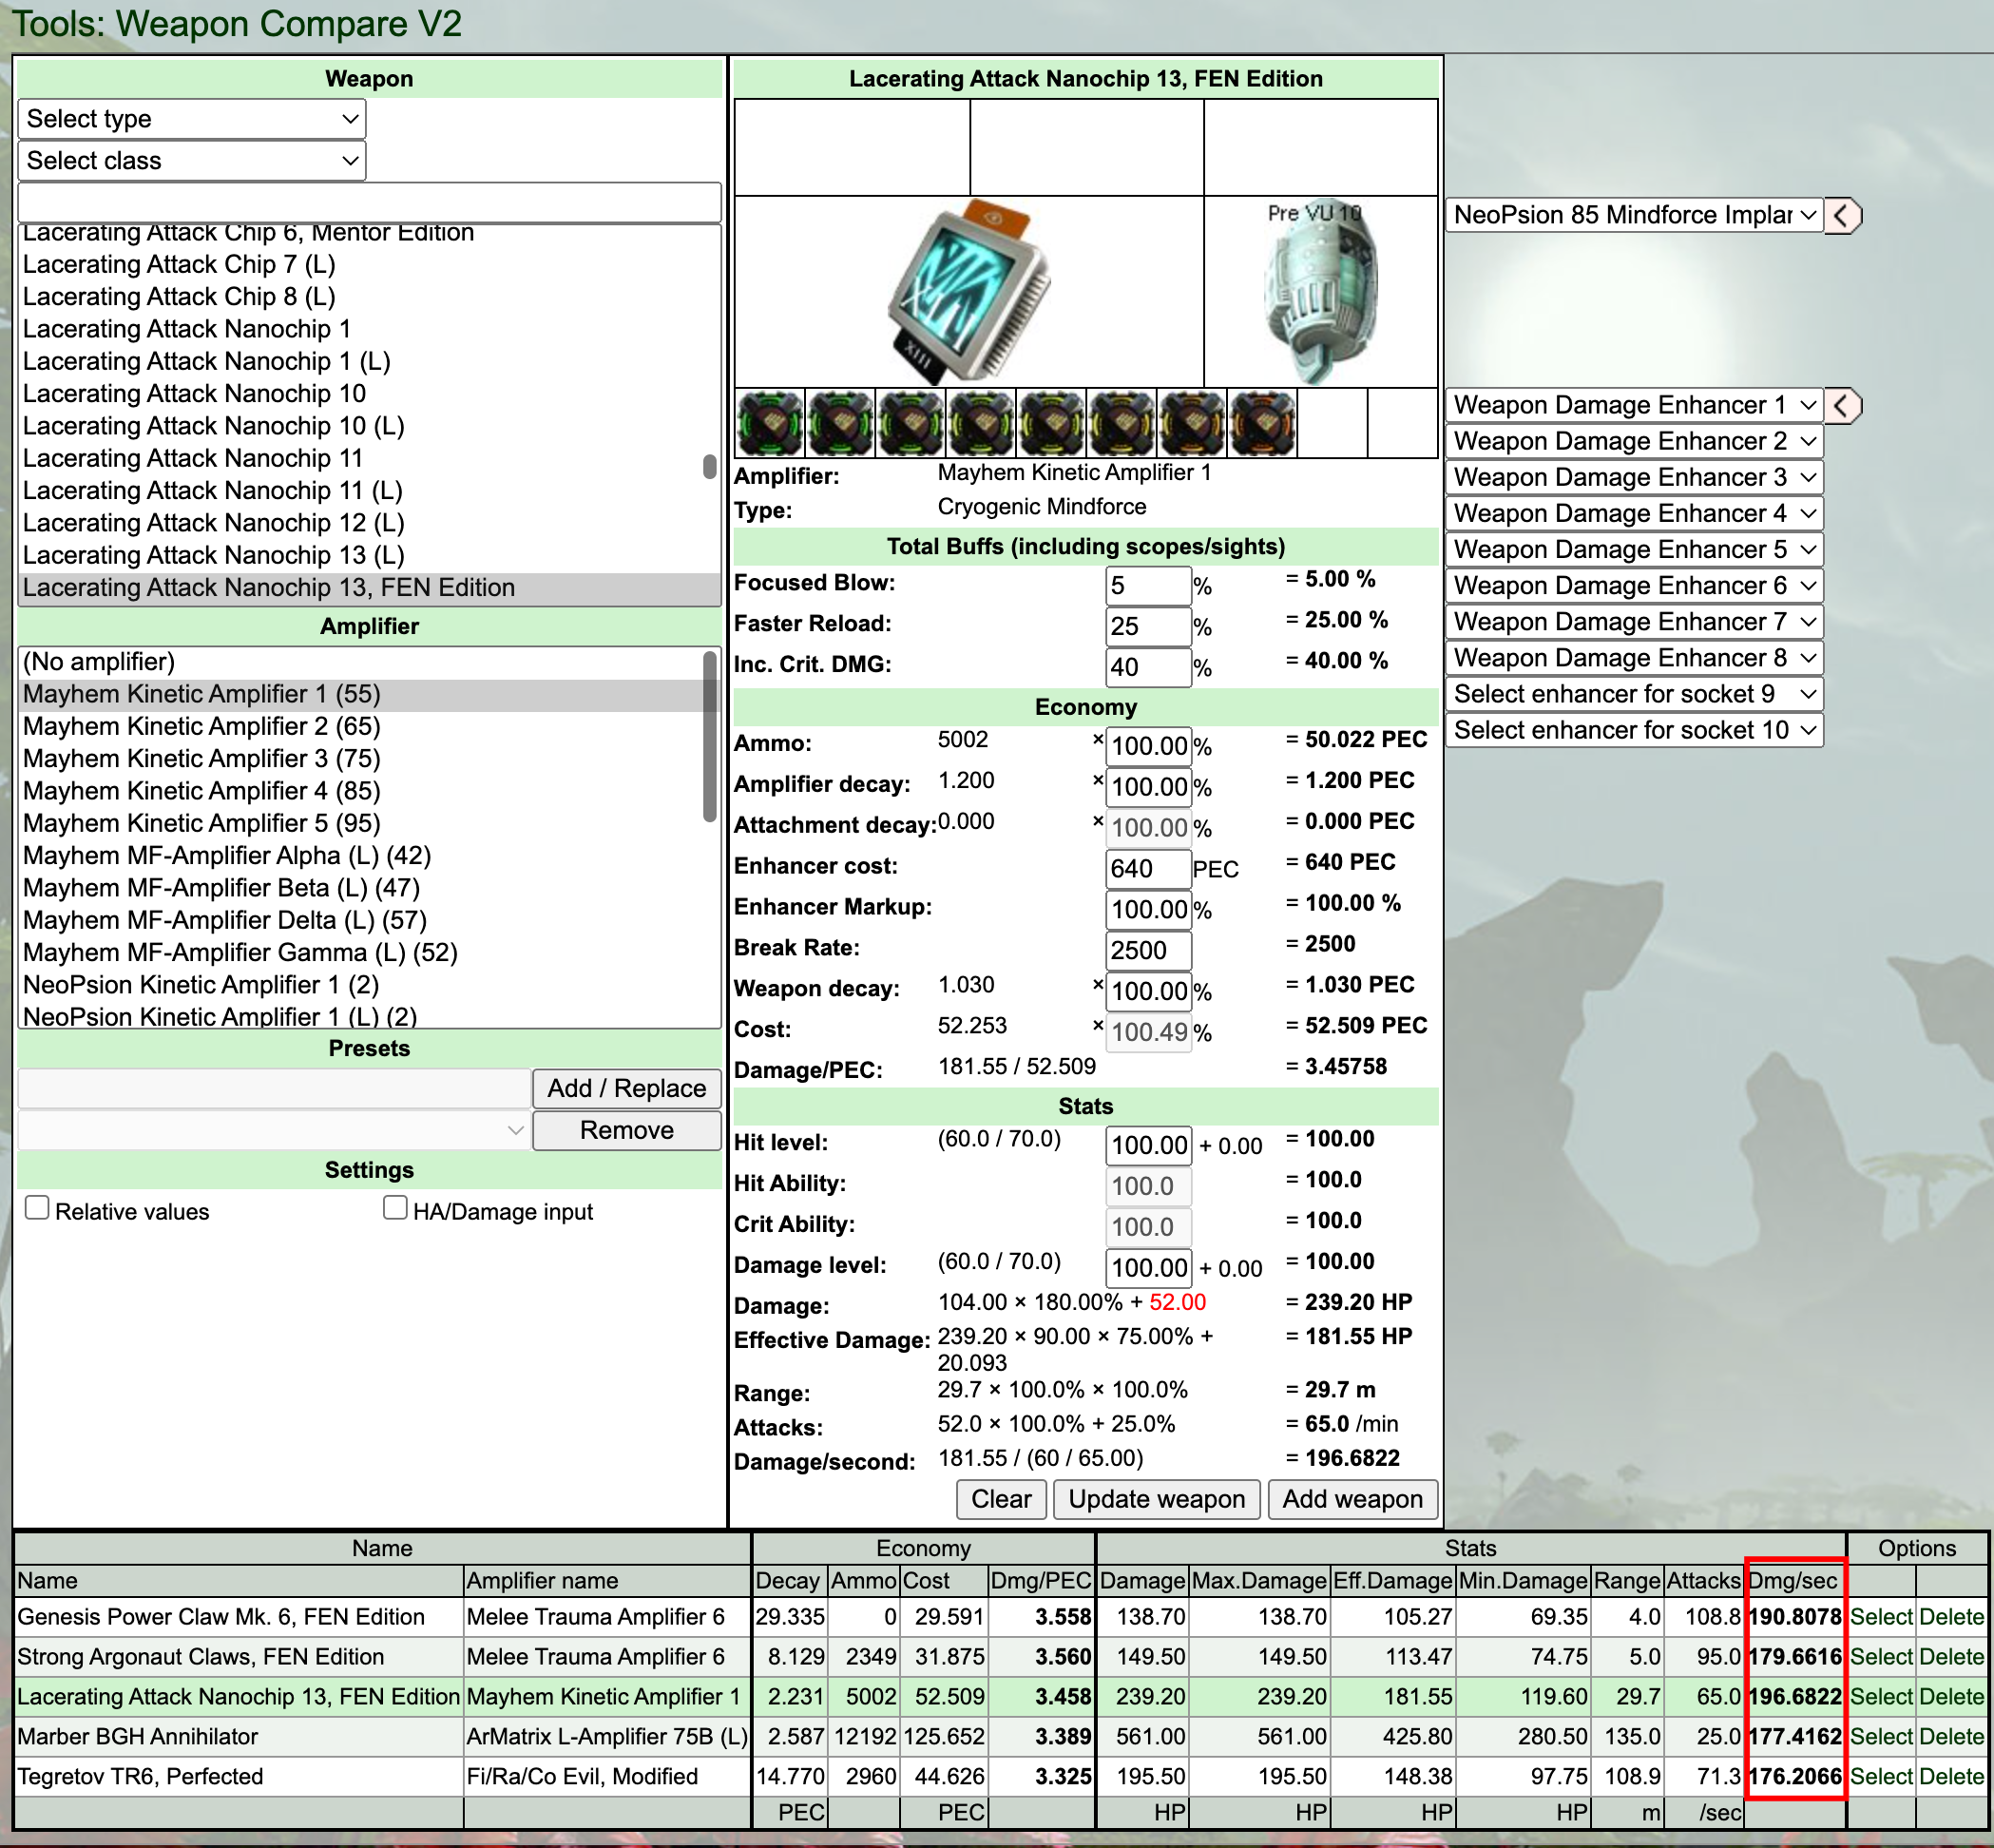Enable the HA/Damage input checkbox
Image resolution: width=1994 pixels, height=1848 pixels.
point(395,1208)
